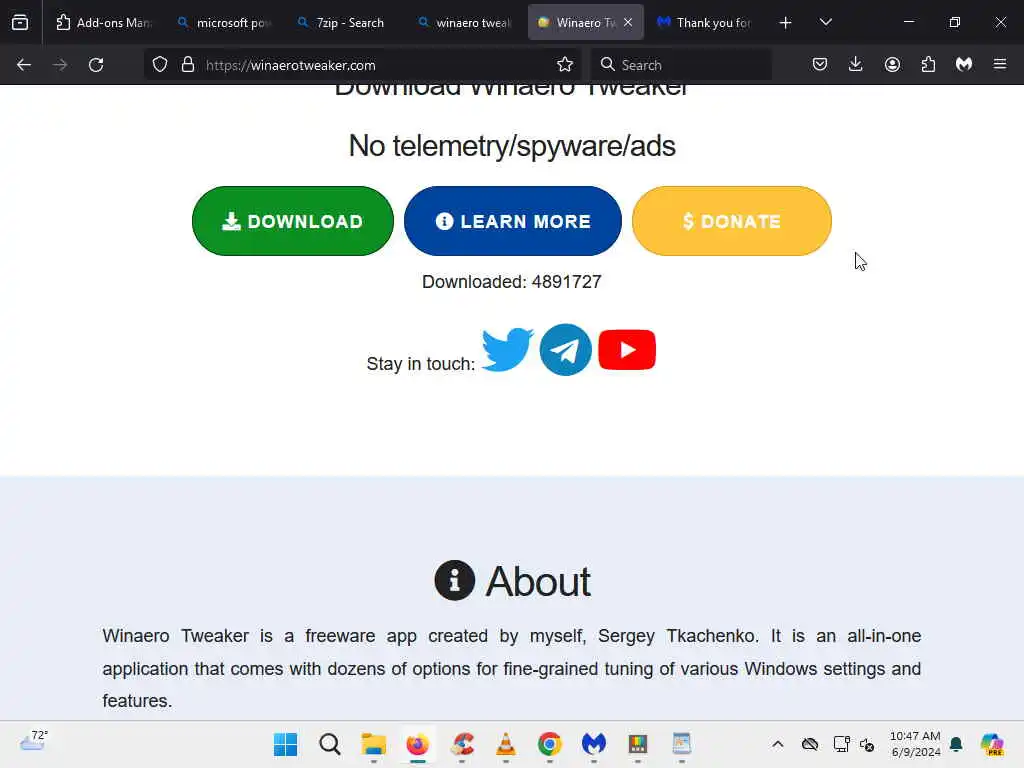
Task: Launch CCleaner from the taskbar
Action: point(462,744)
